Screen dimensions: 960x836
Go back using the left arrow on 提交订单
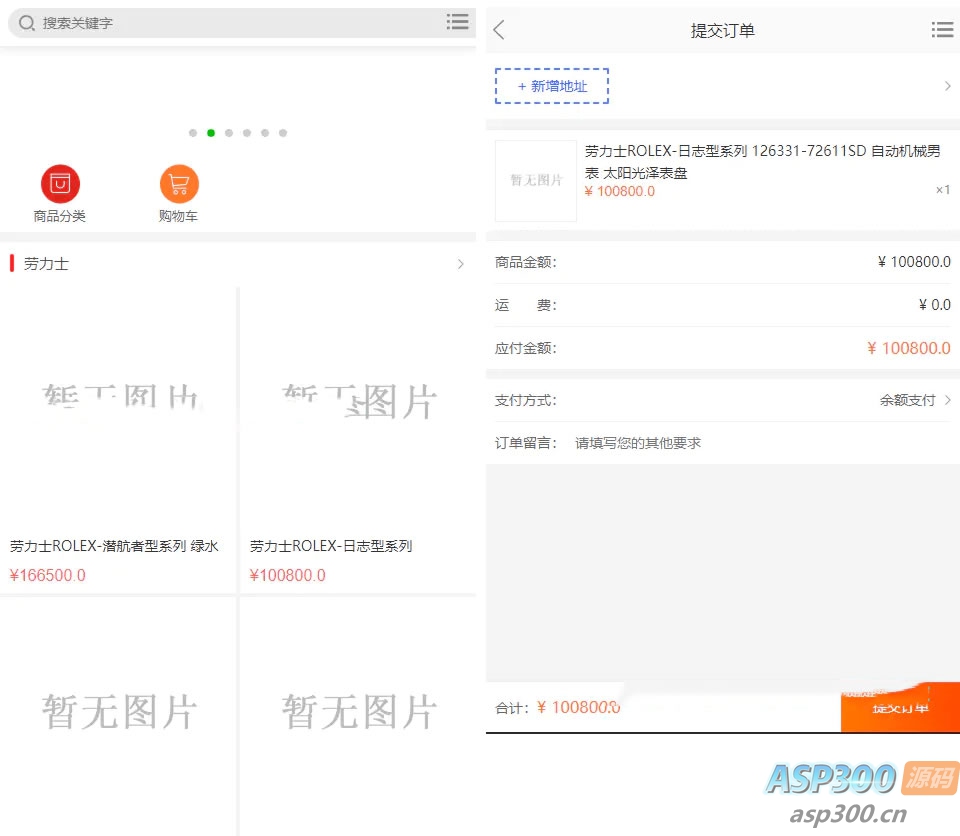click(x=499, y=30)
